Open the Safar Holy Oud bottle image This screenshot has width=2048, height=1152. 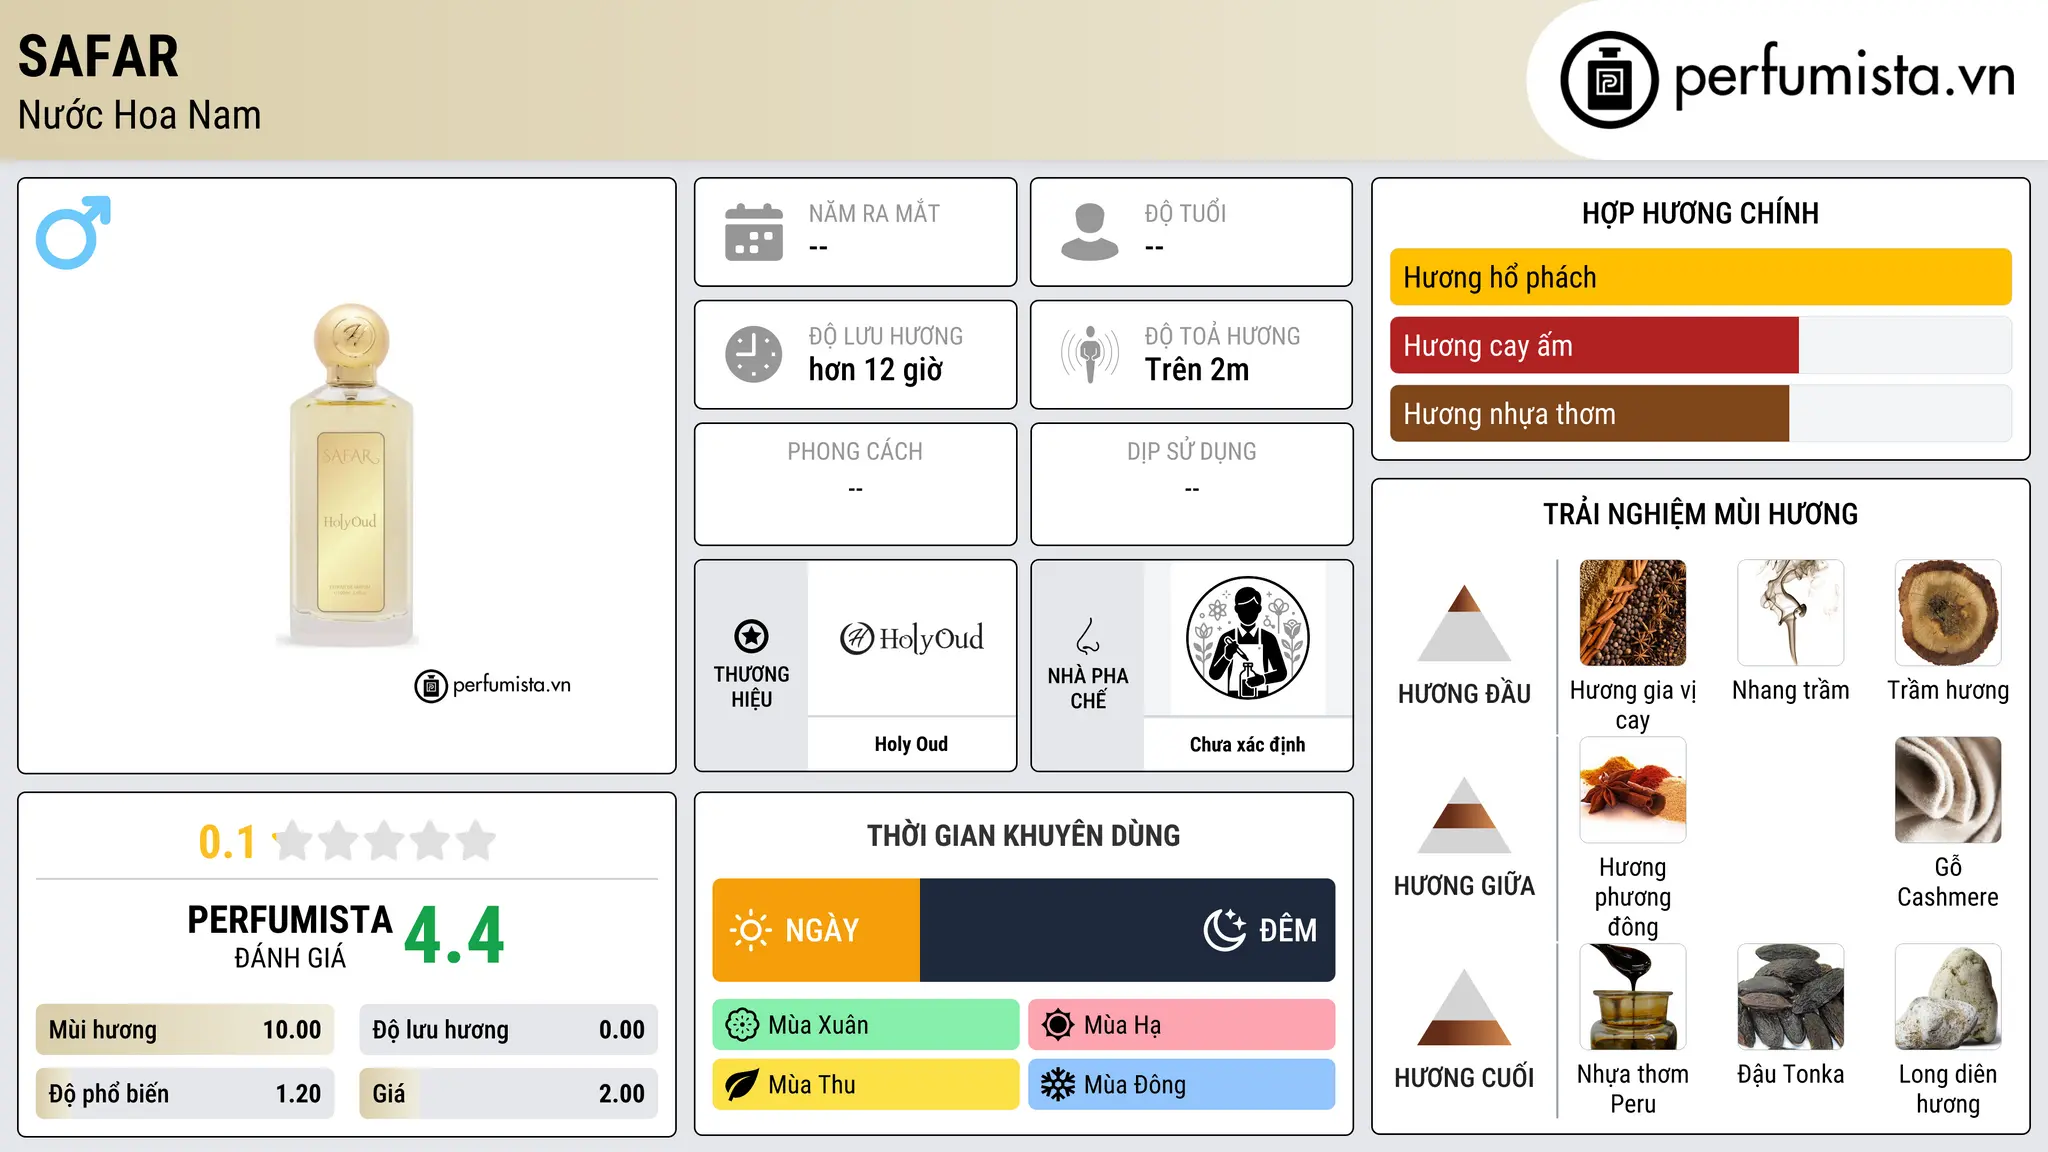349,475
